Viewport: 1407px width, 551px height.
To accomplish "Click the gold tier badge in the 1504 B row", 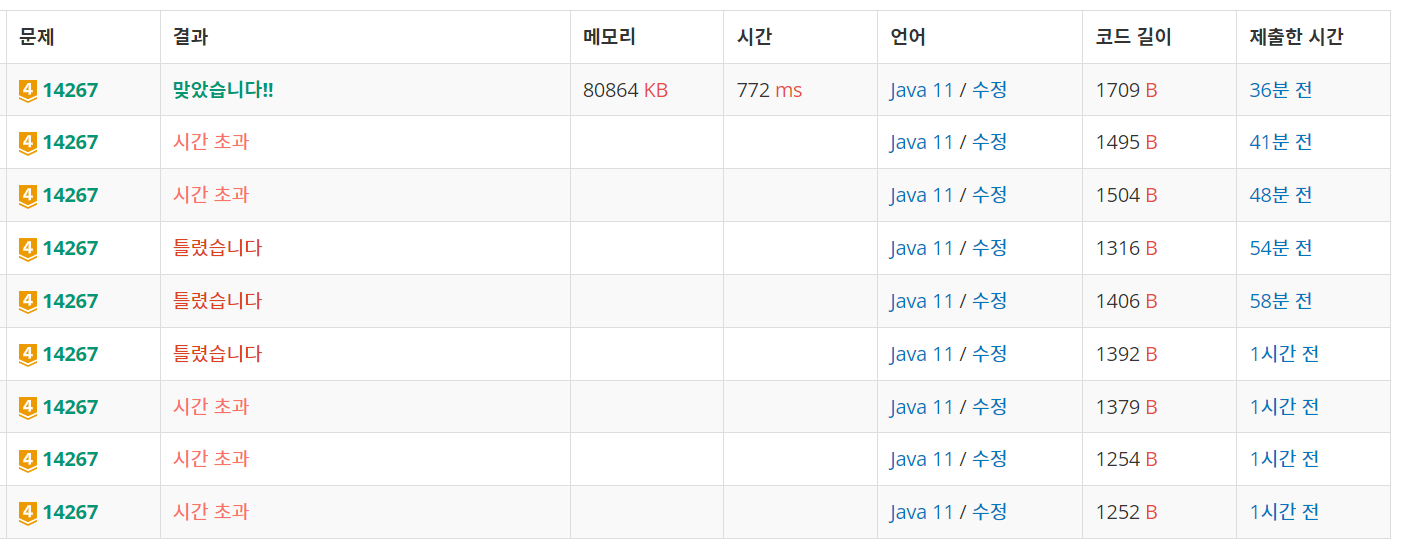I will point(28,196).
